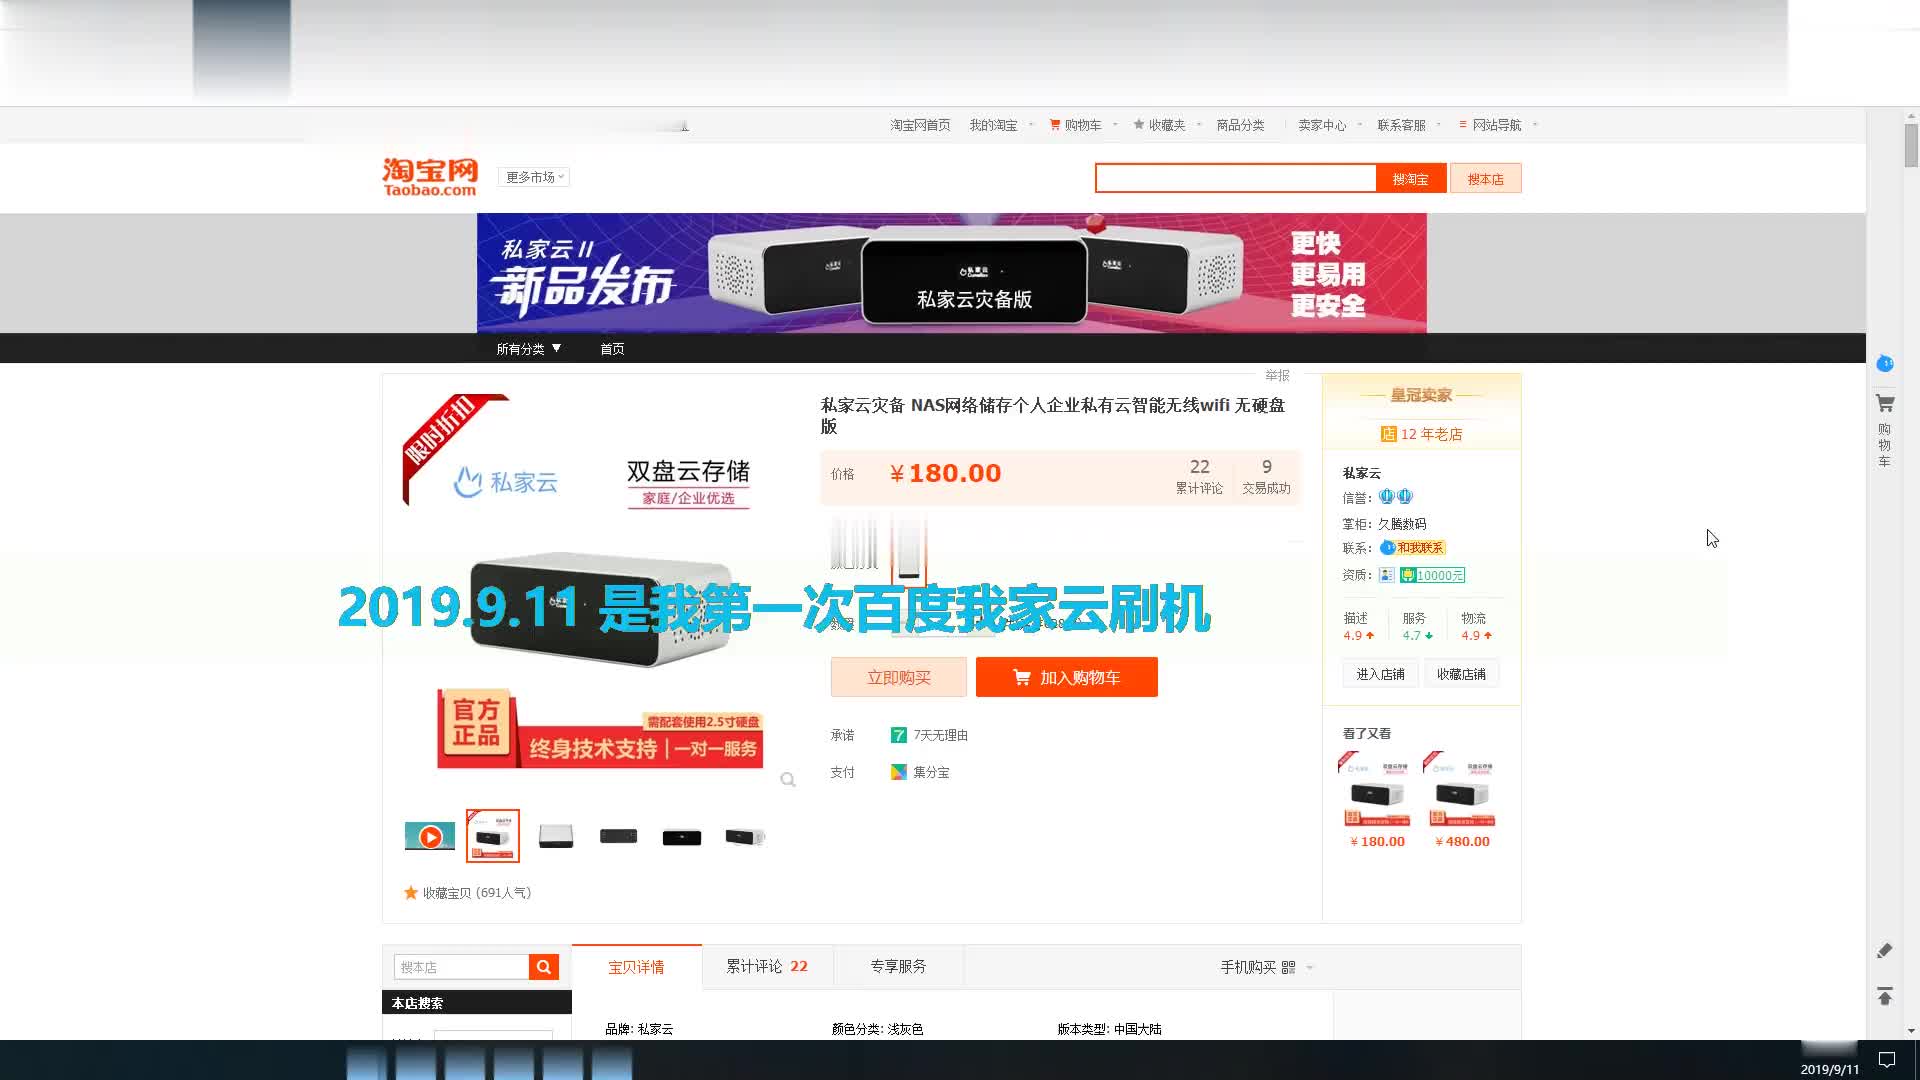Click the back-to-top arrow icon
Screen dimensions: 1920x1080
pyautogui.click(x=1885, y=997)
